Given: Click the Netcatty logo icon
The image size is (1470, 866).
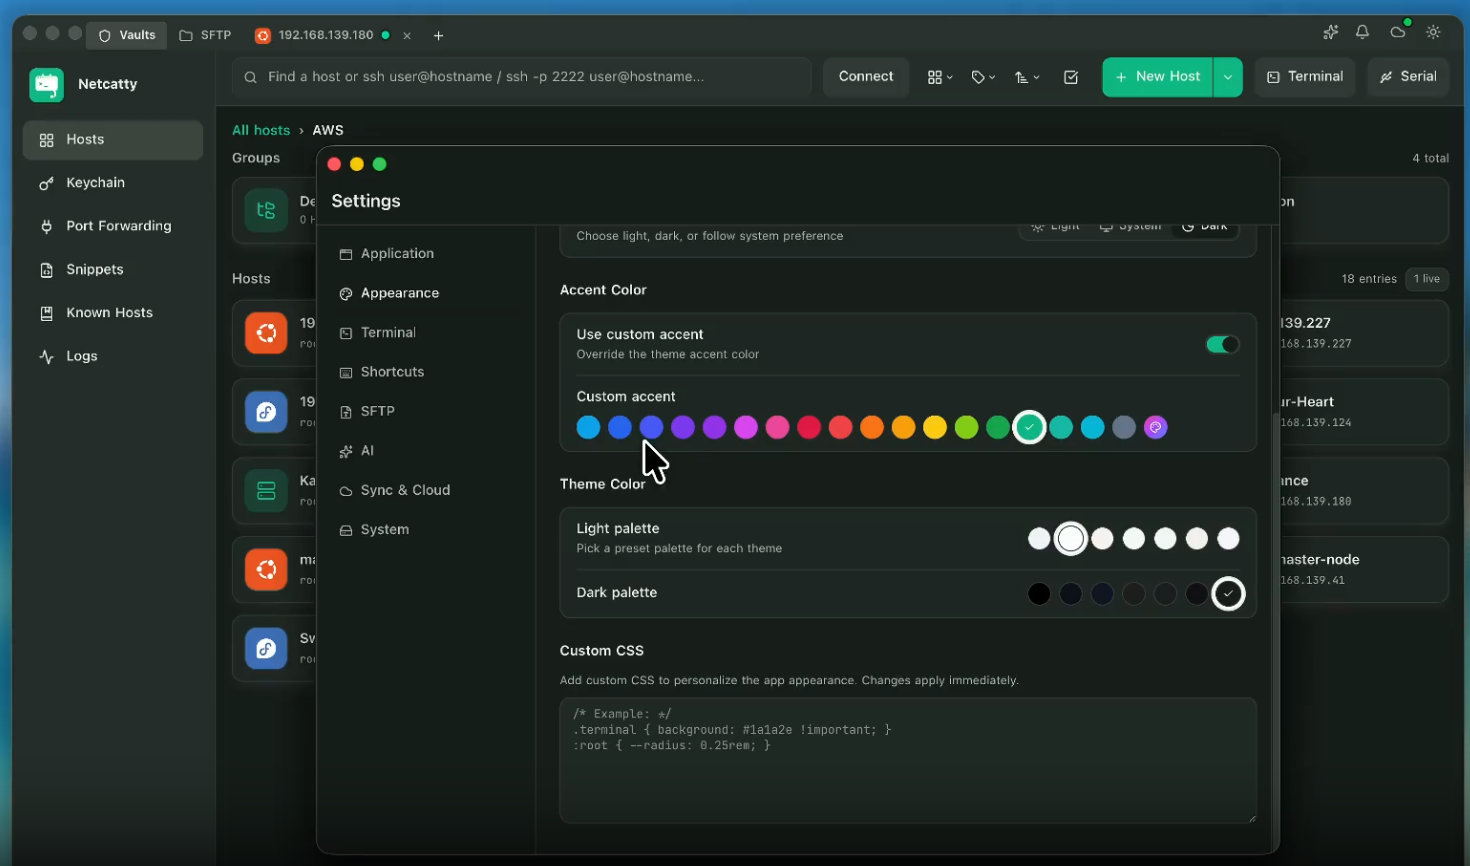Looking at the screenshot, I should point(47,84).
